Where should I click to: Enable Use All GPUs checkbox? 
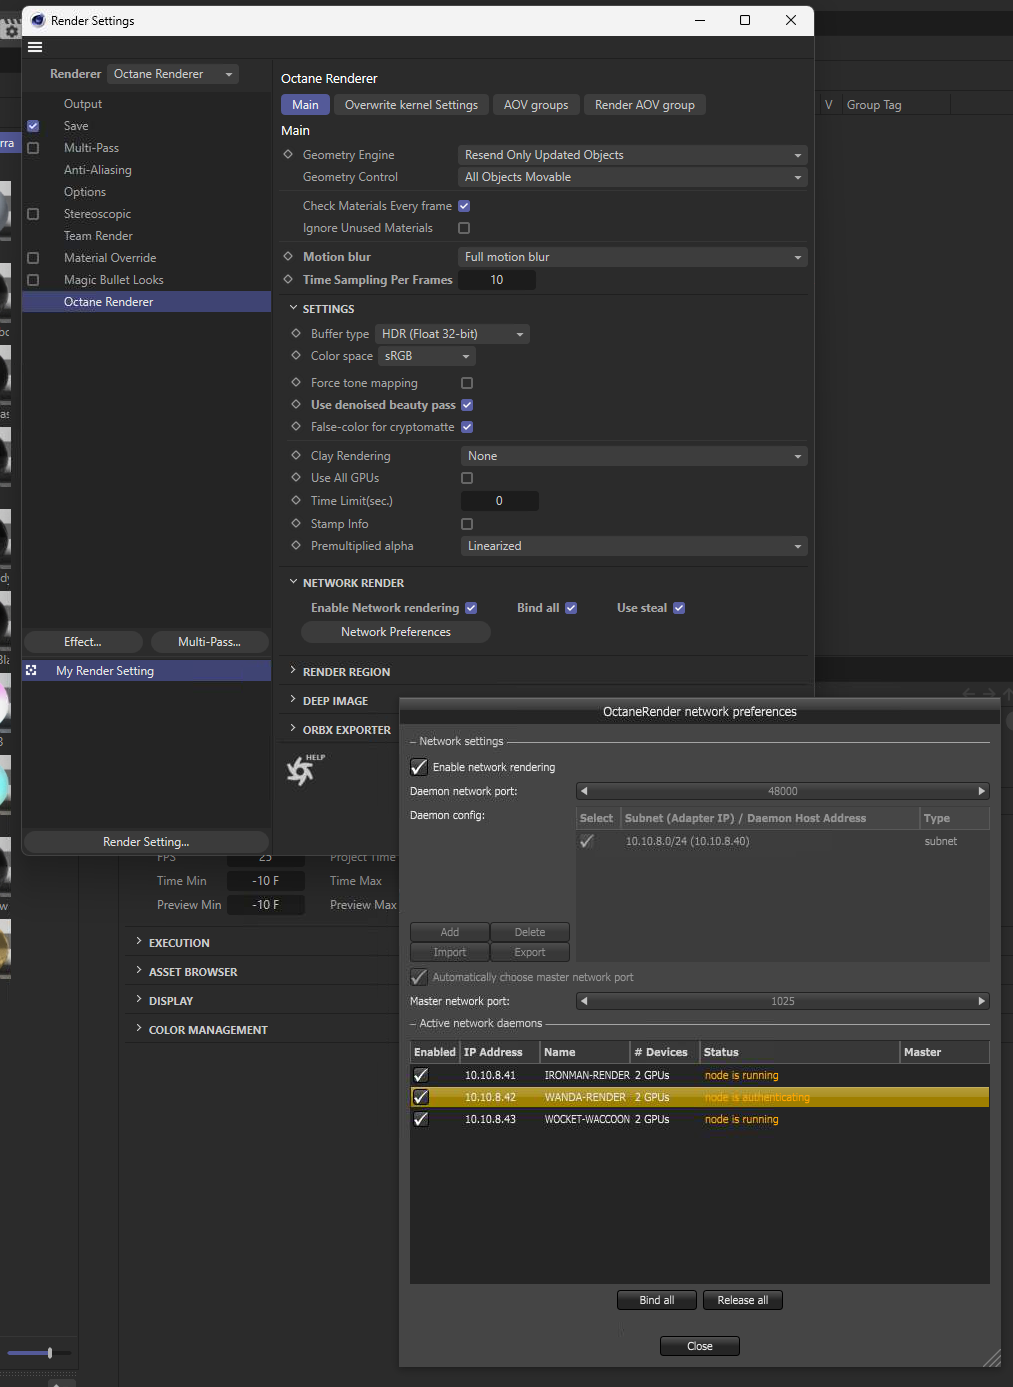[x=467, y=478]
